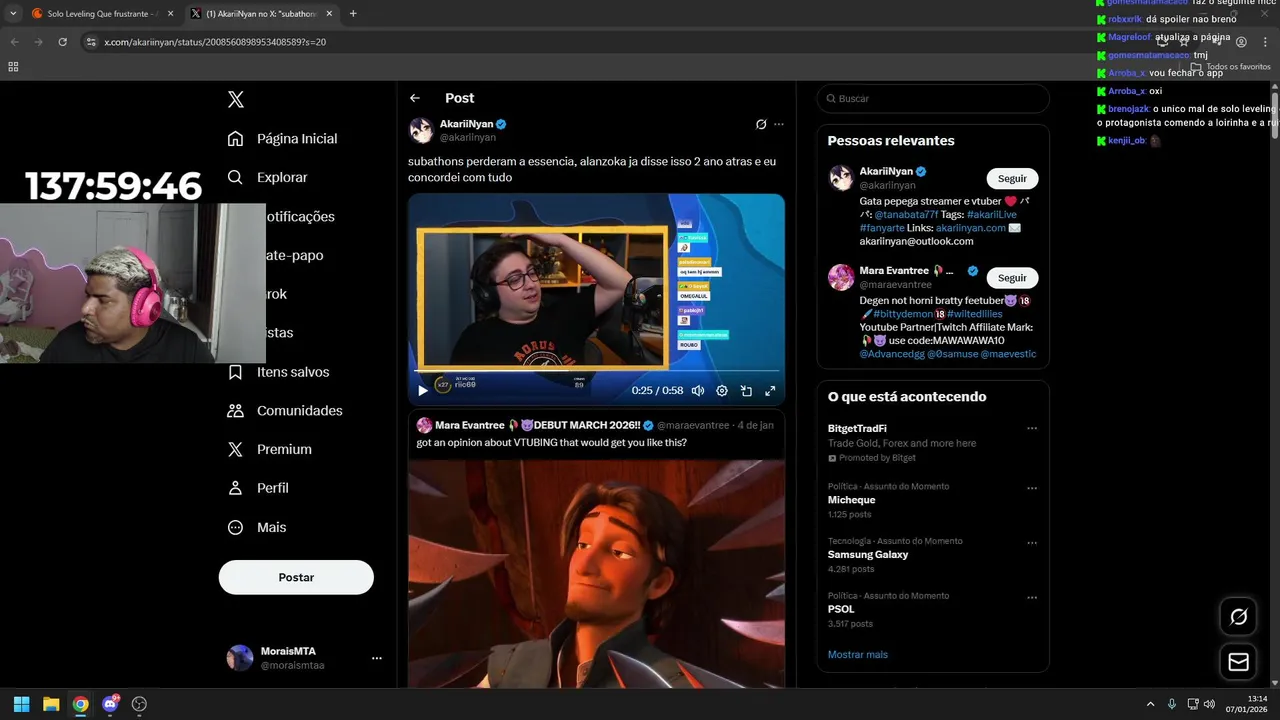
Task: Open the Windows Start menu
Action: pos(21,704)
